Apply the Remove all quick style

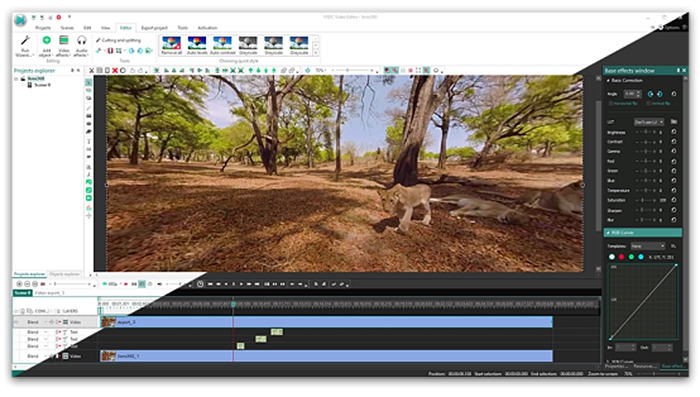(x=171, y=46)
